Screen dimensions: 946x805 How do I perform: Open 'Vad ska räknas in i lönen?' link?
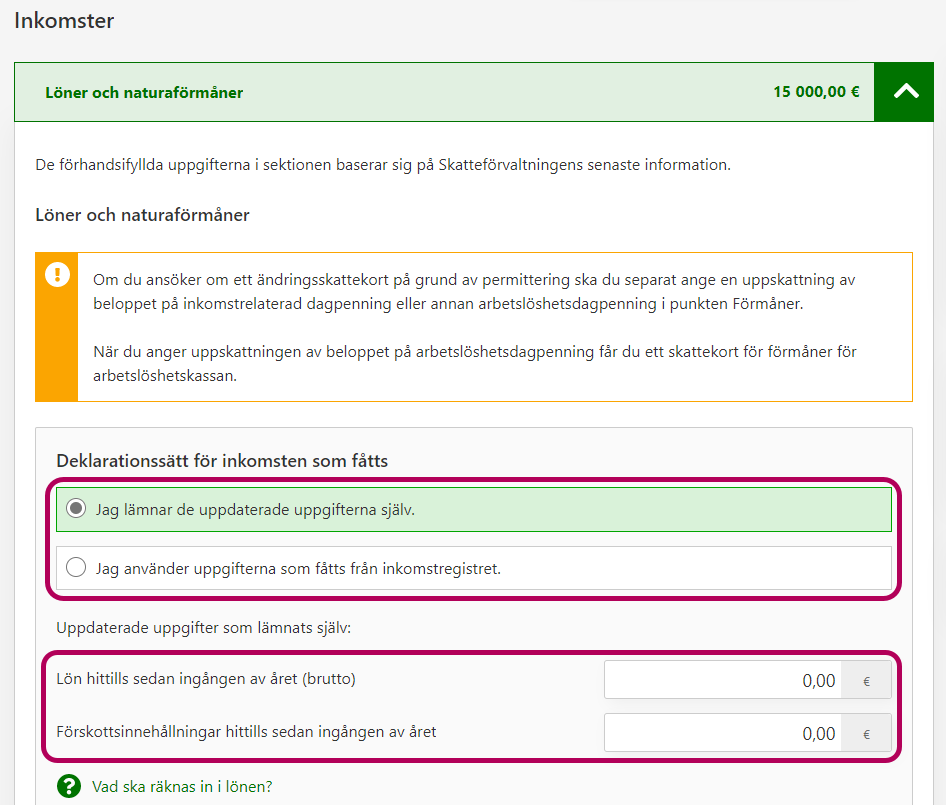point(181,787)
